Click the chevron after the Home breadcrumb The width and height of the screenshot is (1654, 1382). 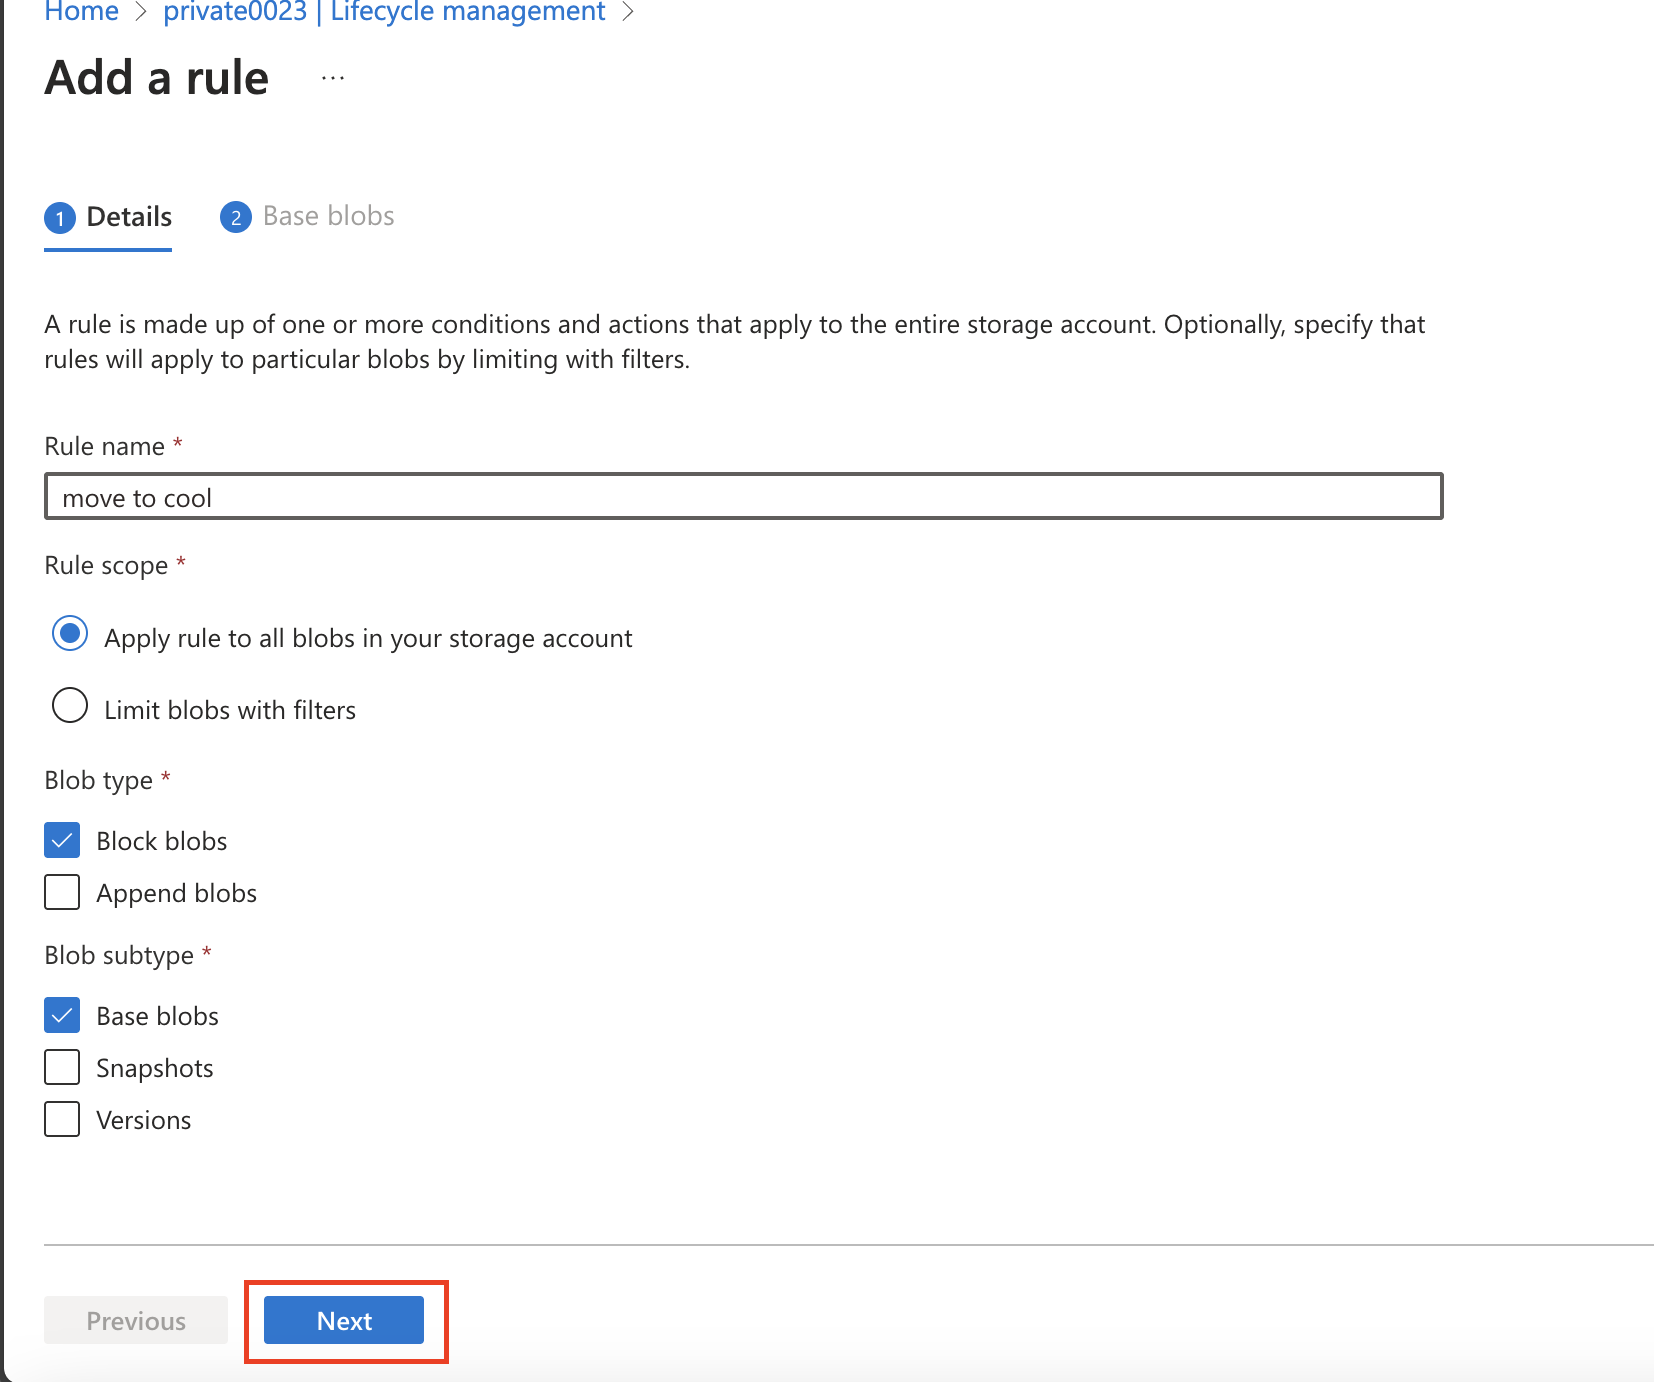pos(141,12)
